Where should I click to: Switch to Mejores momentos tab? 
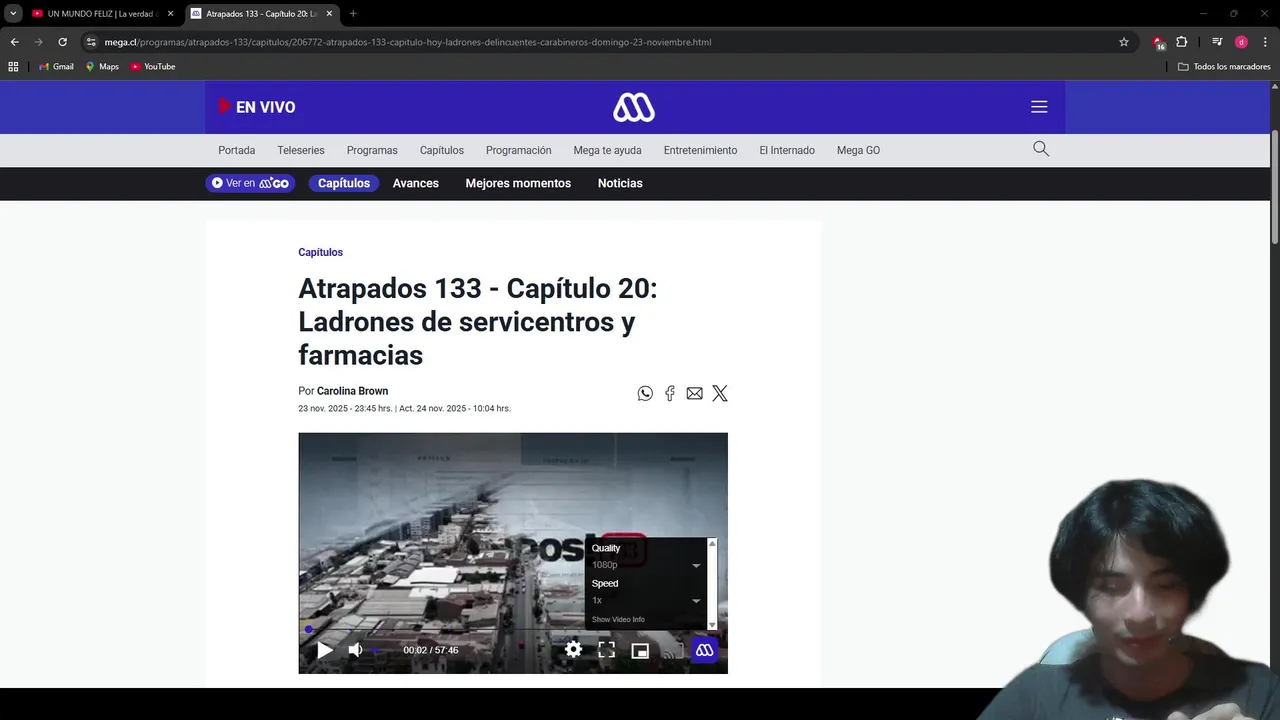coord(518,183)
